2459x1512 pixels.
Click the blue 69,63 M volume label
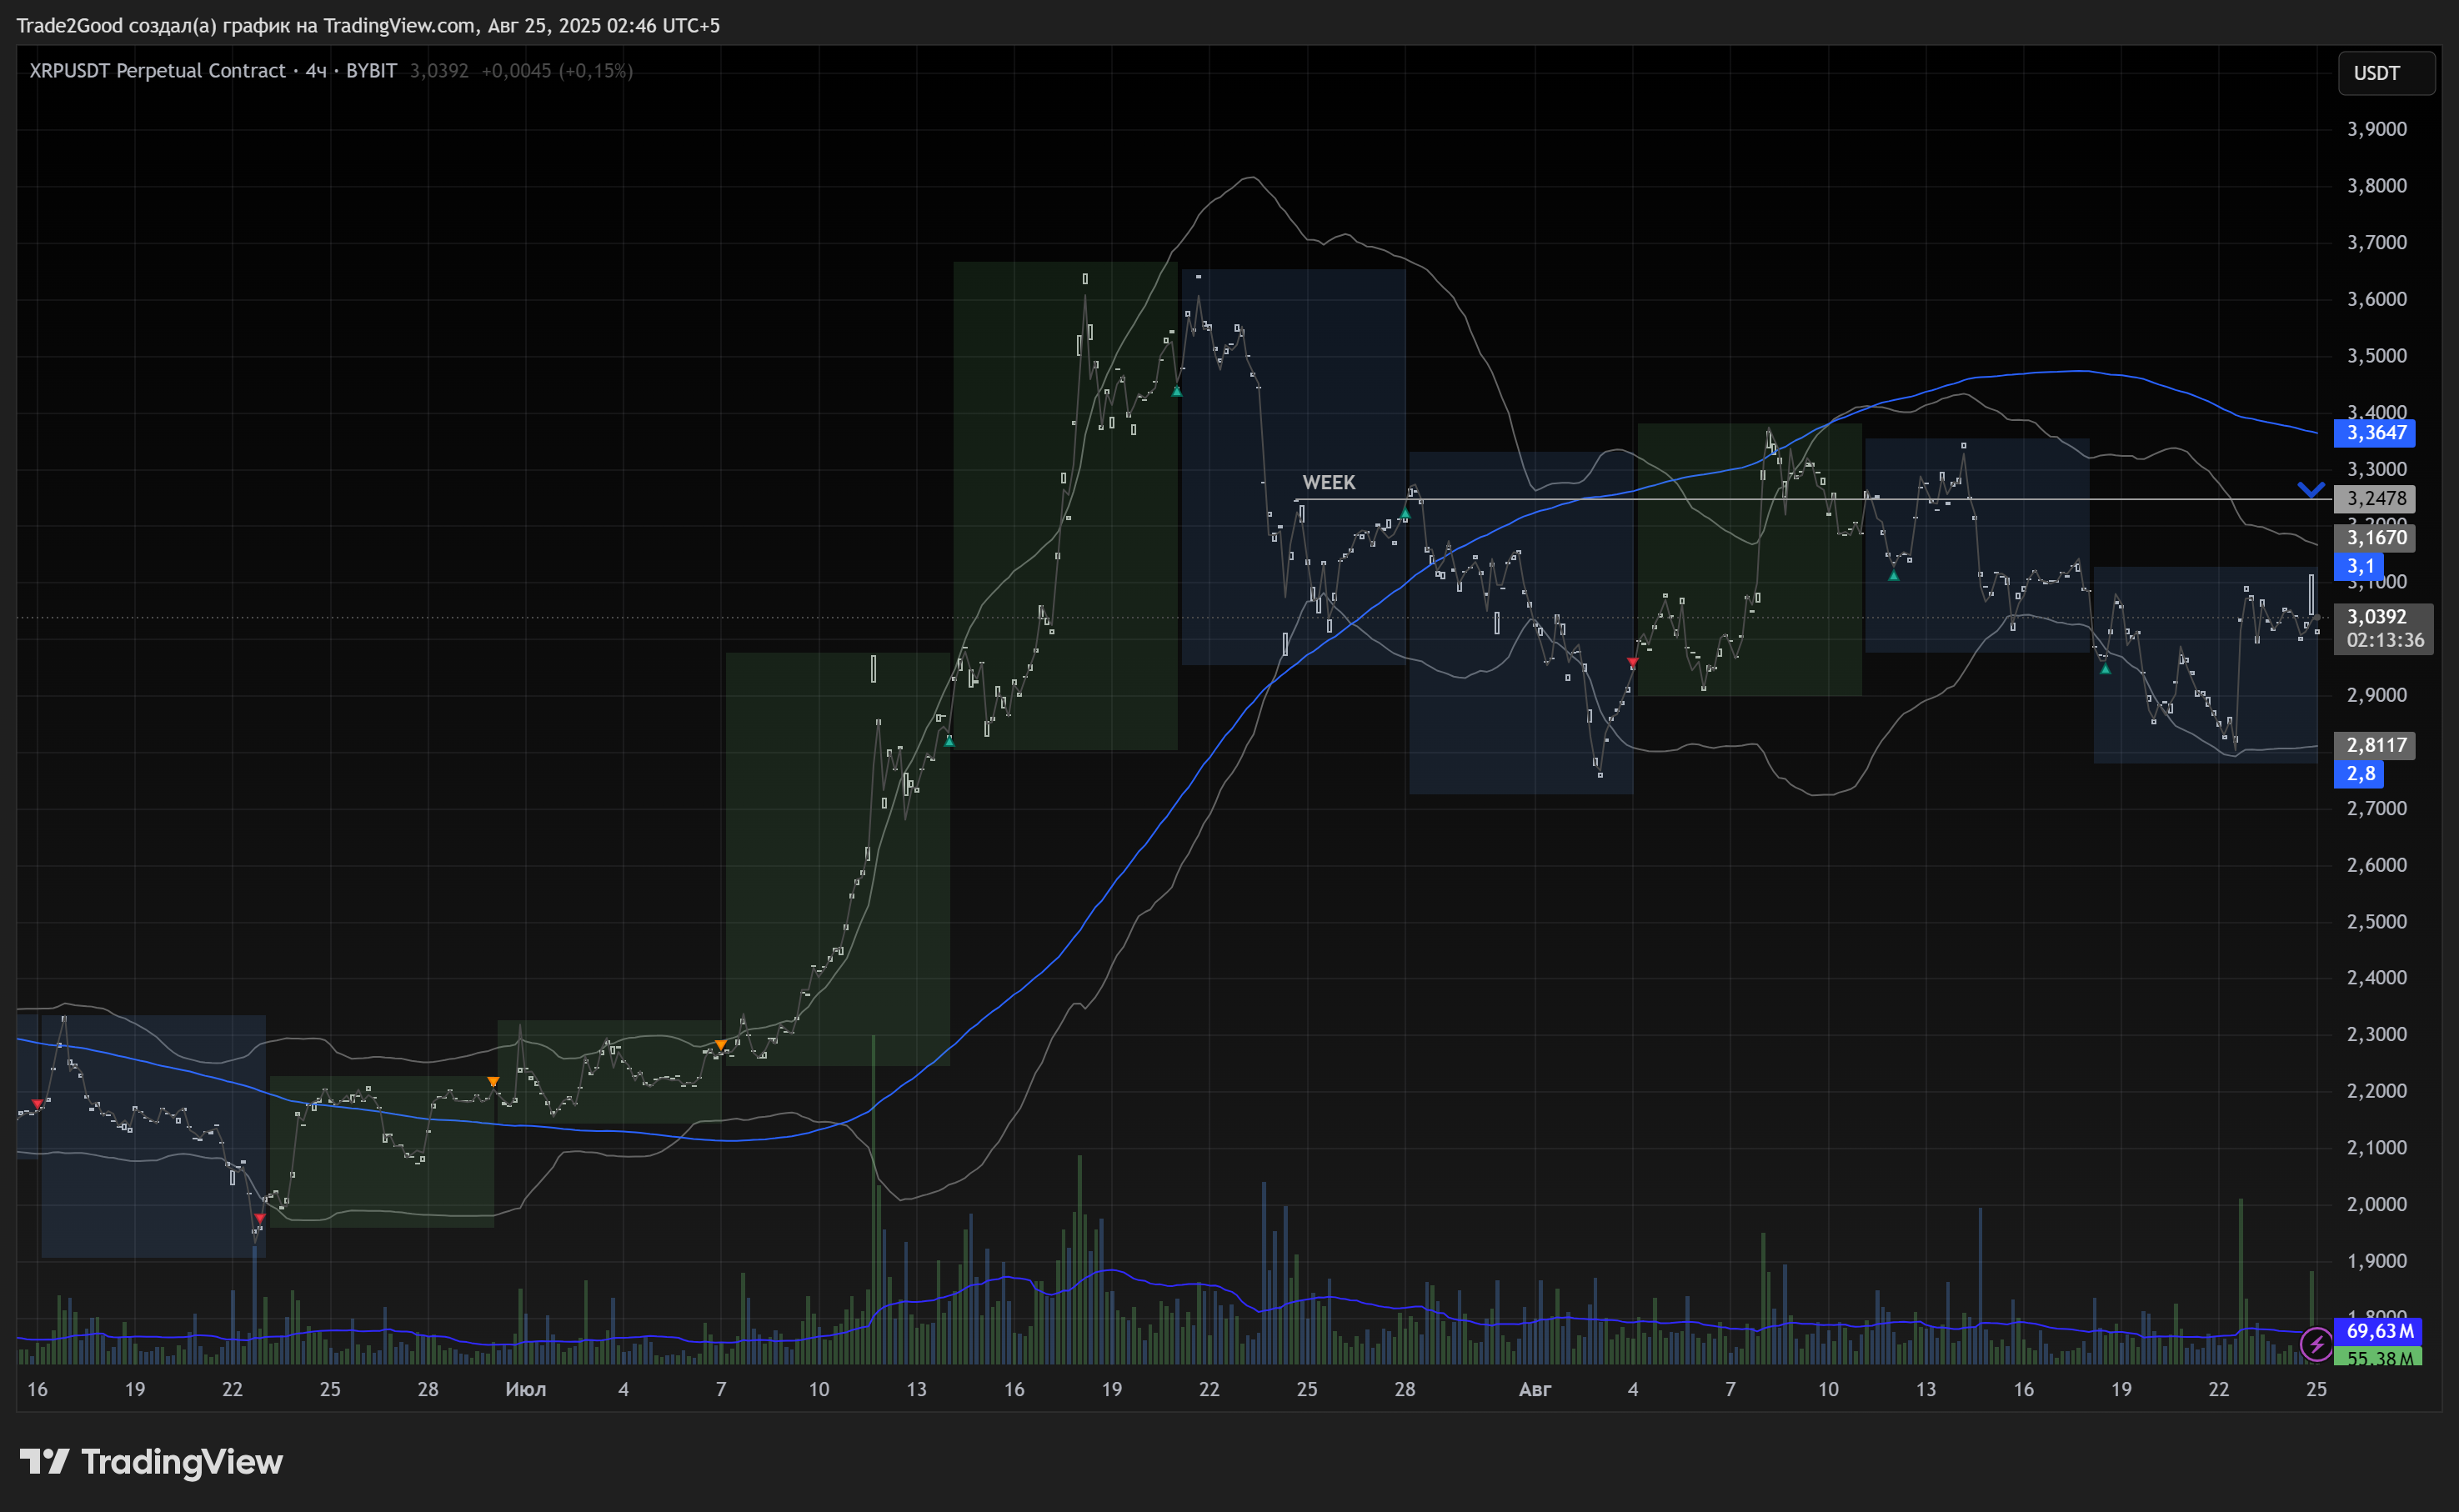[x=2378, y=1331]
